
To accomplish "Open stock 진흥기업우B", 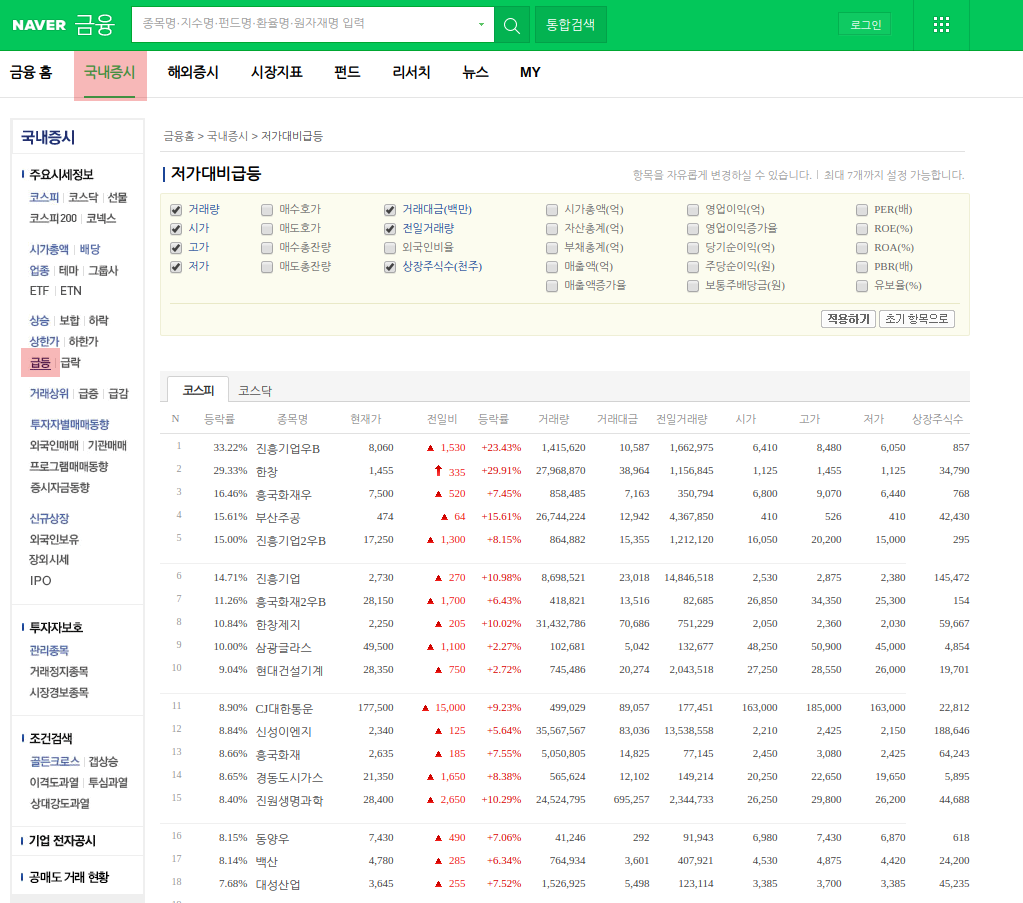I will point(288,449).
